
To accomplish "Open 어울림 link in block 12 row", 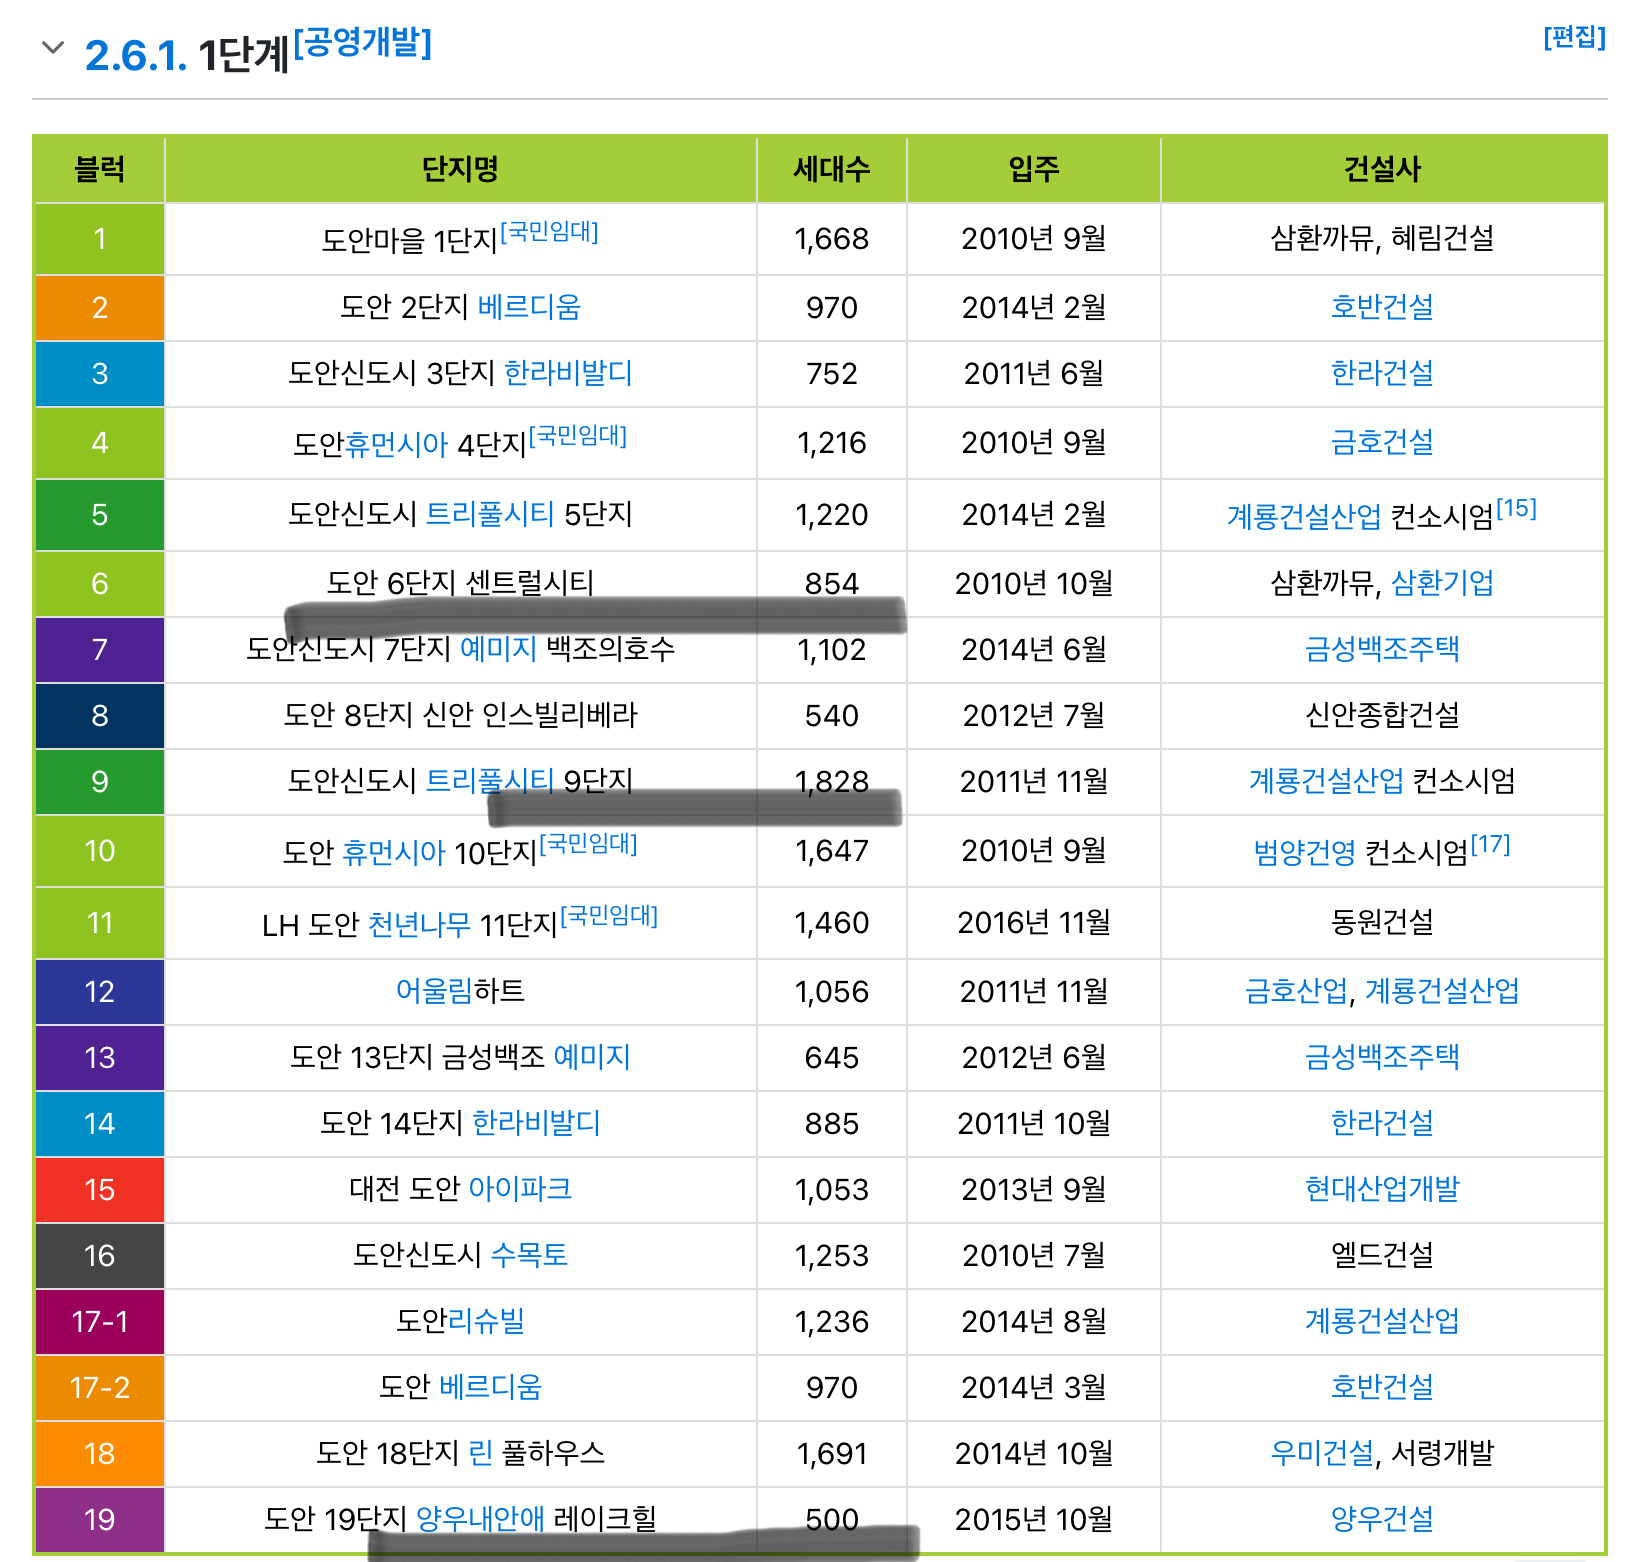I will tap(434, 991).
